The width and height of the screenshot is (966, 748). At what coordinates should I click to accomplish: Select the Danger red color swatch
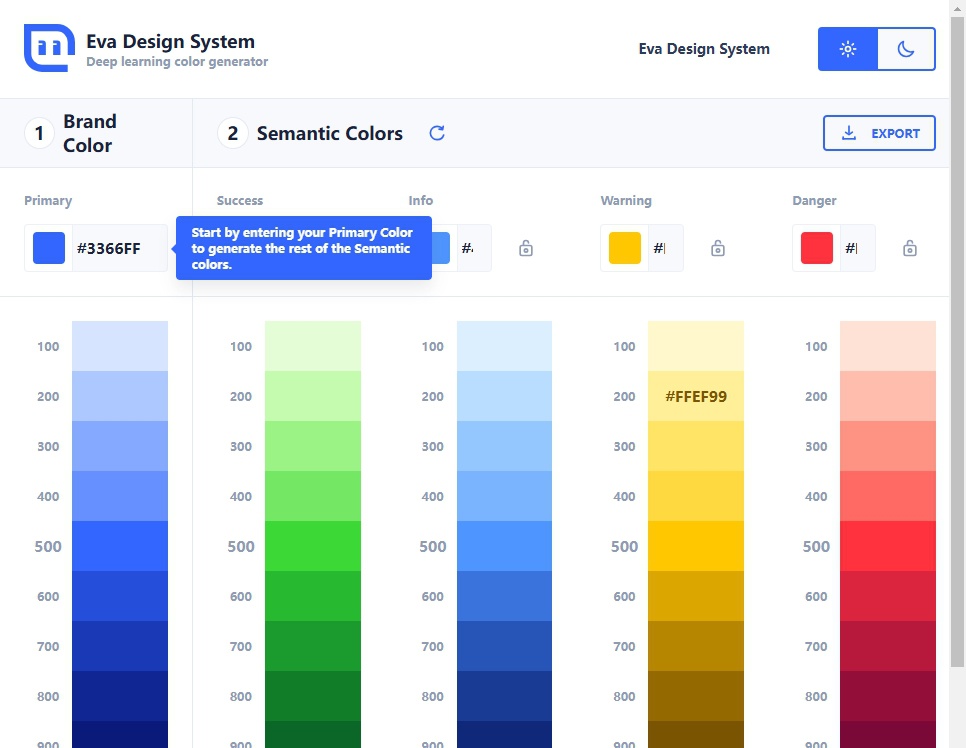coord(816,247)
